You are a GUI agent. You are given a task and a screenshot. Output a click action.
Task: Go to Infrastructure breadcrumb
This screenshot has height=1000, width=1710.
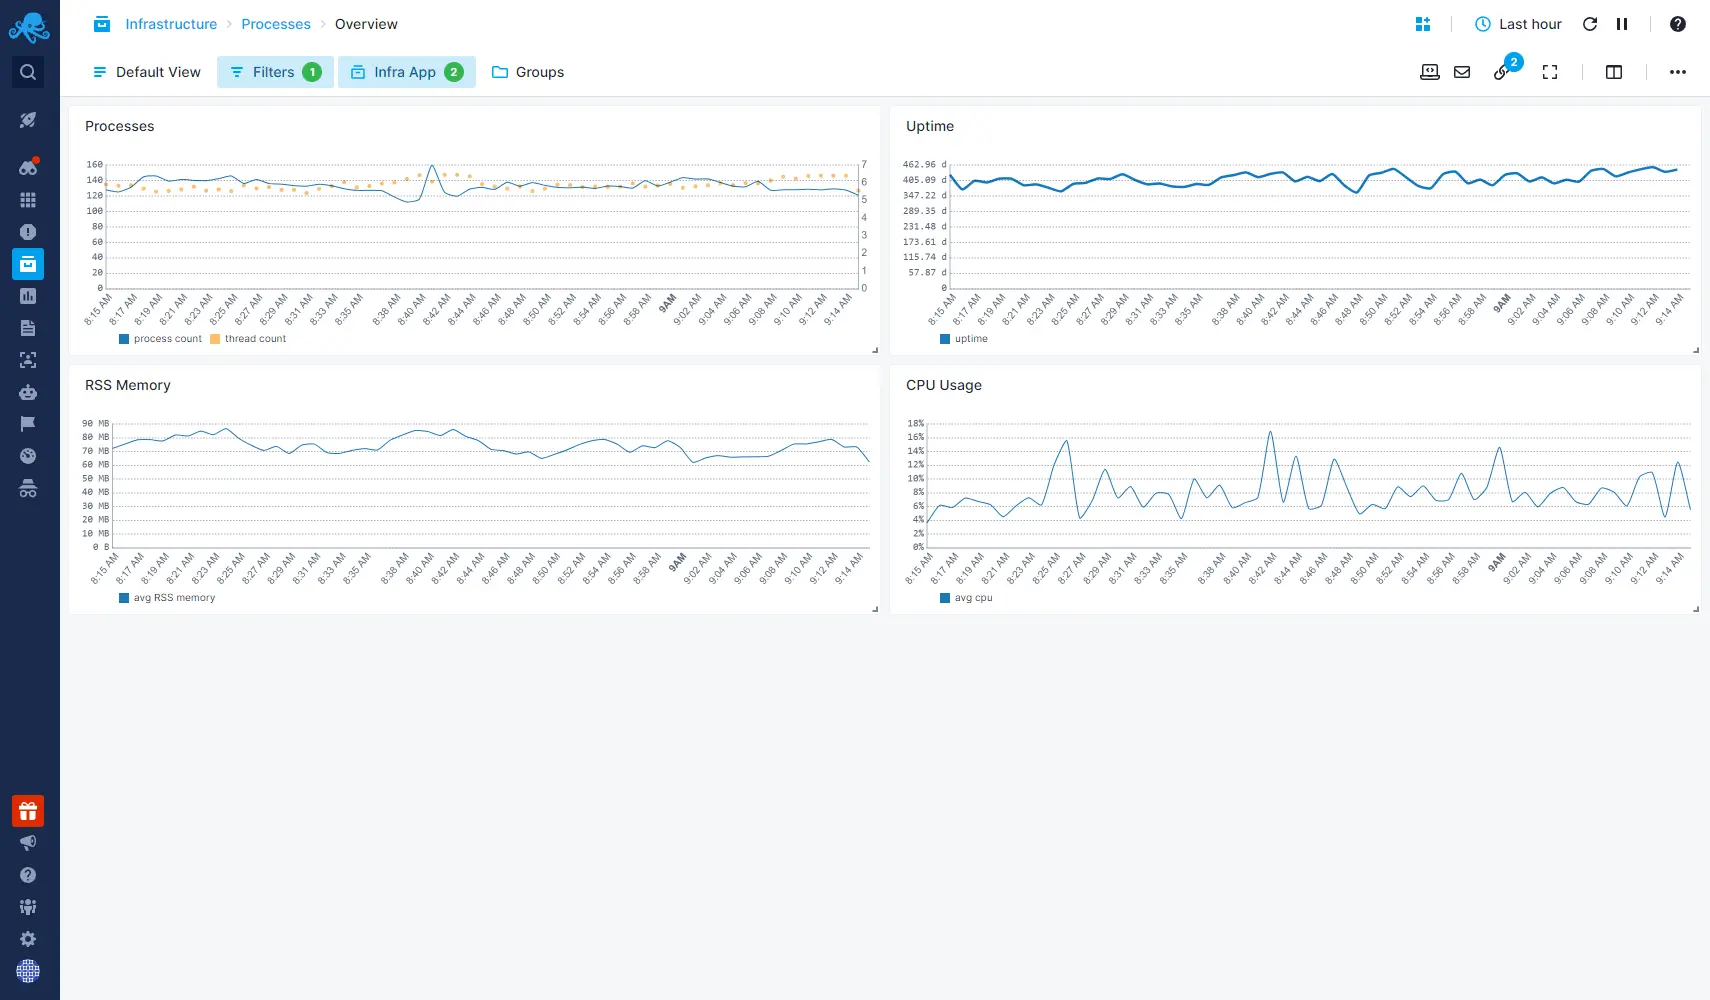tap(171, 24)
